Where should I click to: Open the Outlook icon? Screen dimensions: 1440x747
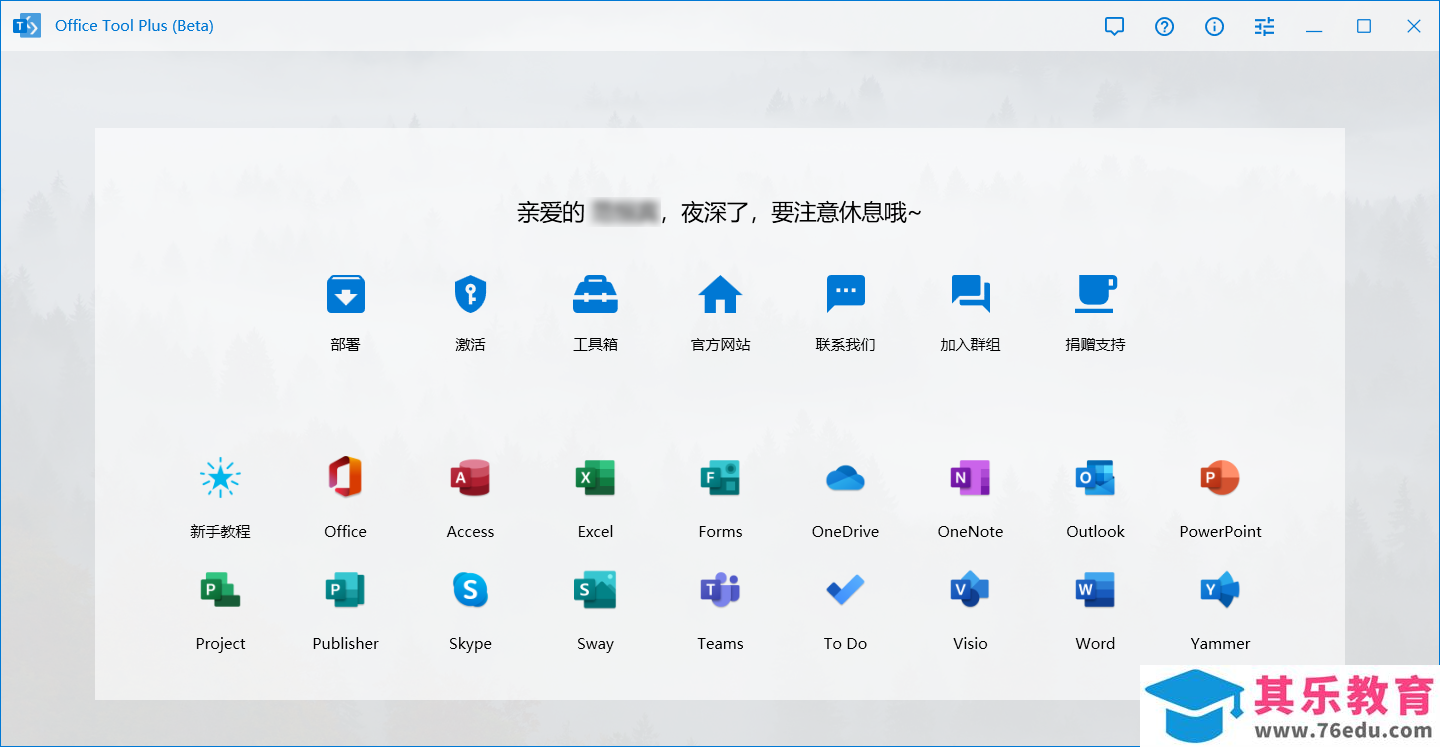coord(1095,478)
